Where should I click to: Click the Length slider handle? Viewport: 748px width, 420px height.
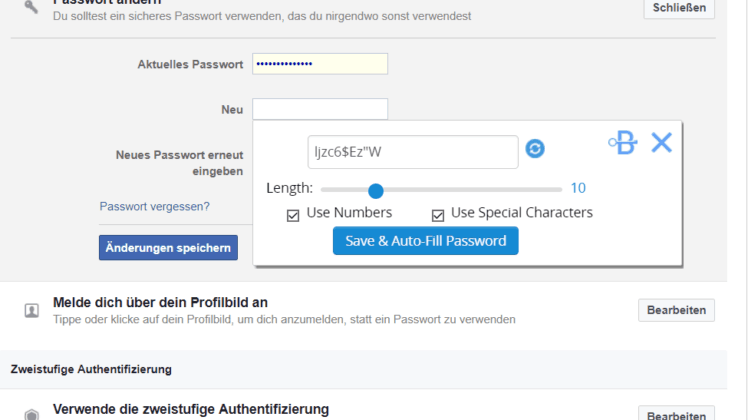pos(376,190)
